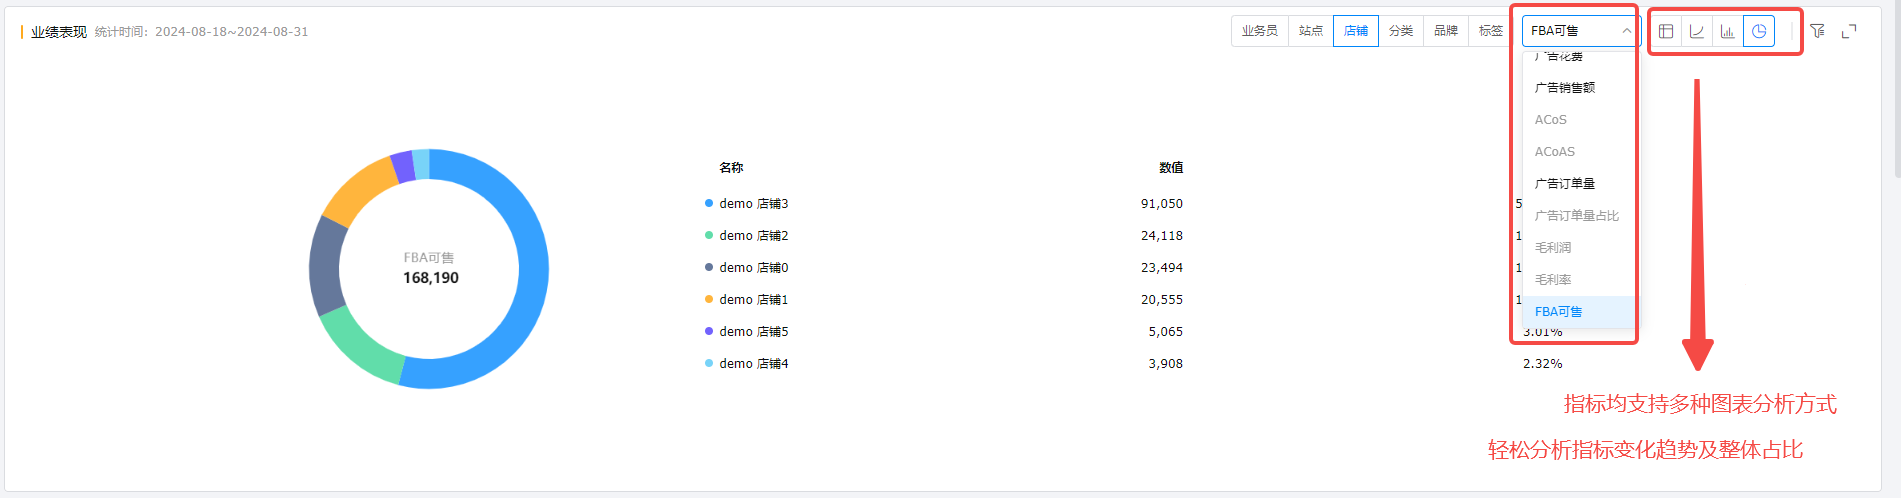
Task: Hide demo 店铺0 in legend
Action: [x=753, y=268]
